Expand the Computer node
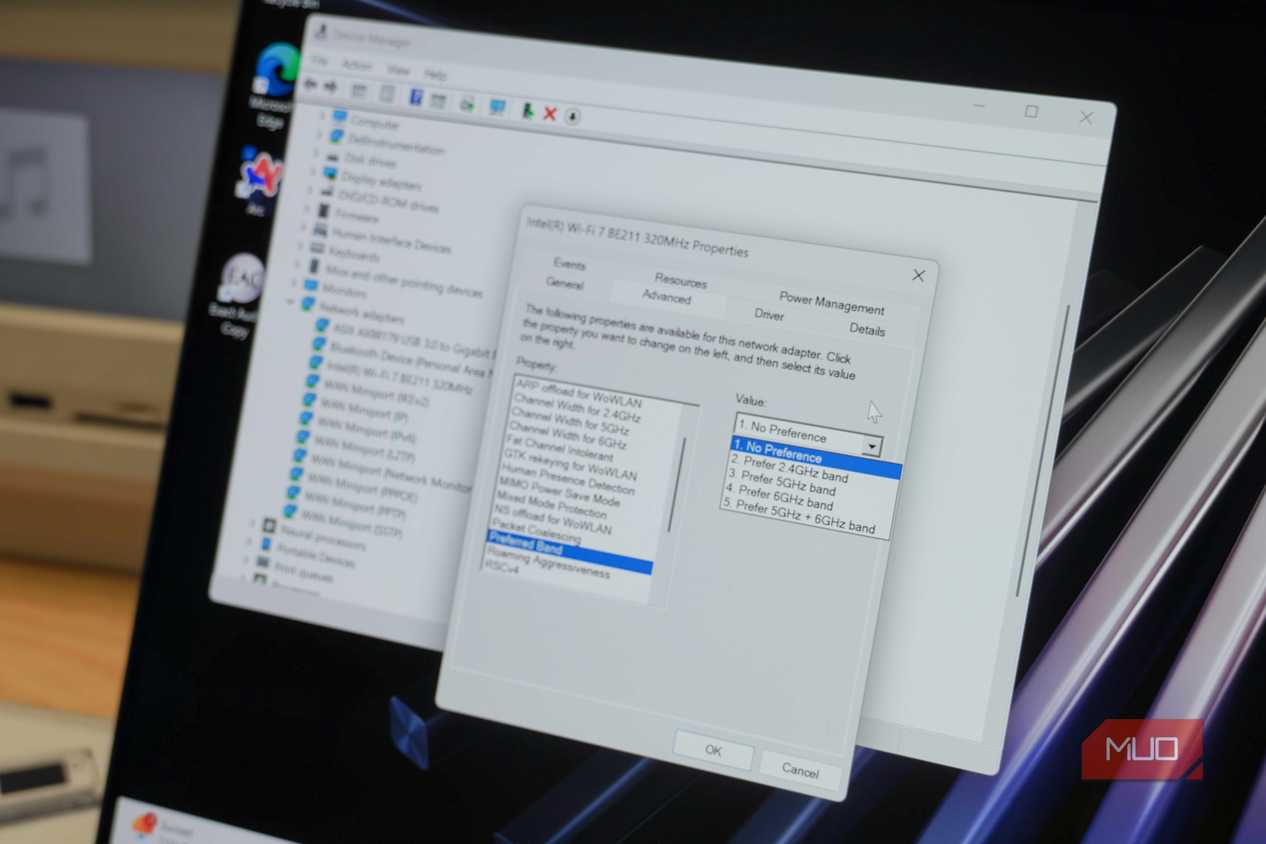1266x844 pixels. [x=322, y=115]
